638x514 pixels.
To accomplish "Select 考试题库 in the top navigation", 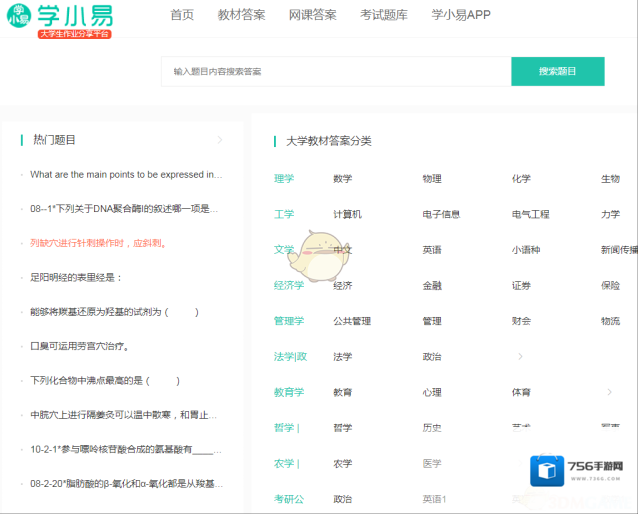I will click(383, 15).
